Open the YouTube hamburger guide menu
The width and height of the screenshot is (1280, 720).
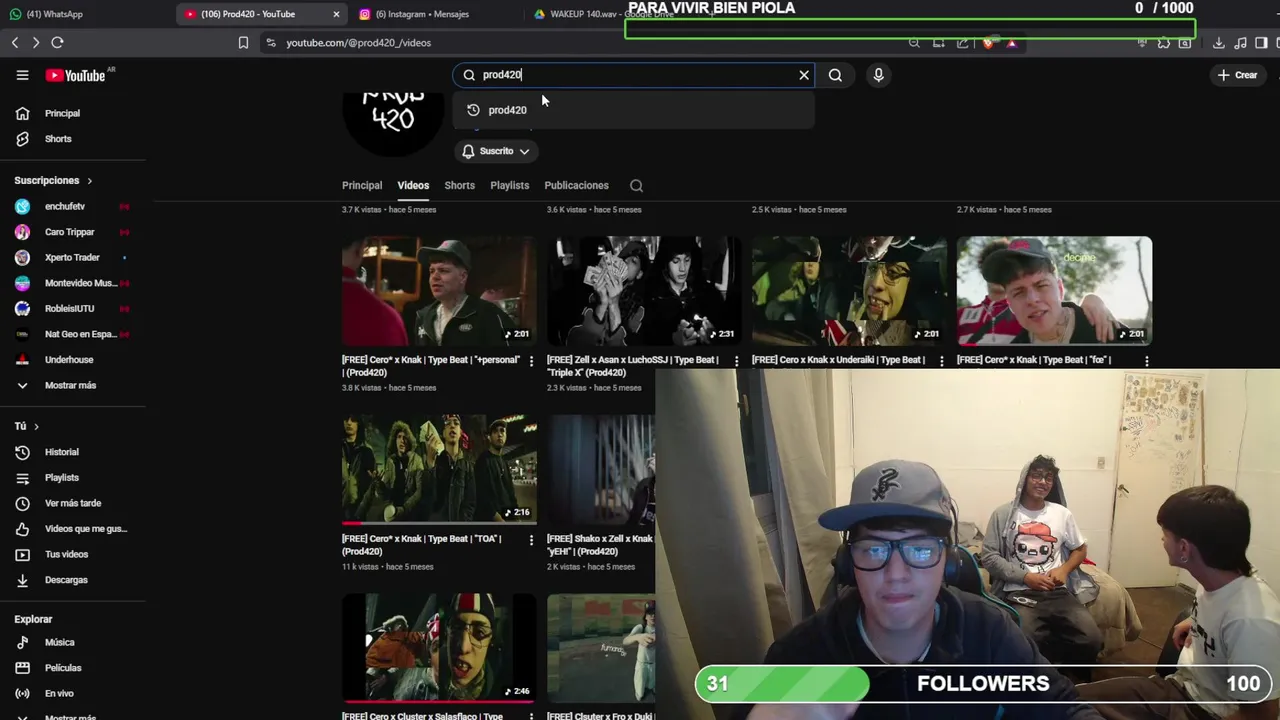click(x=22, y=75)
